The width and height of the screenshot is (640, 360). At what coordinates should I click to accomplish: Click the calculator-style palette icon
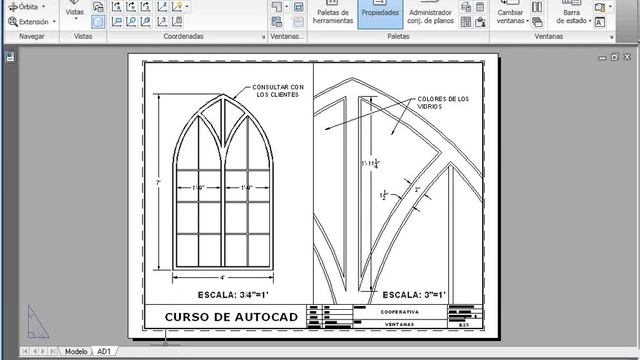pyautogui.click(x=466, y=22)
